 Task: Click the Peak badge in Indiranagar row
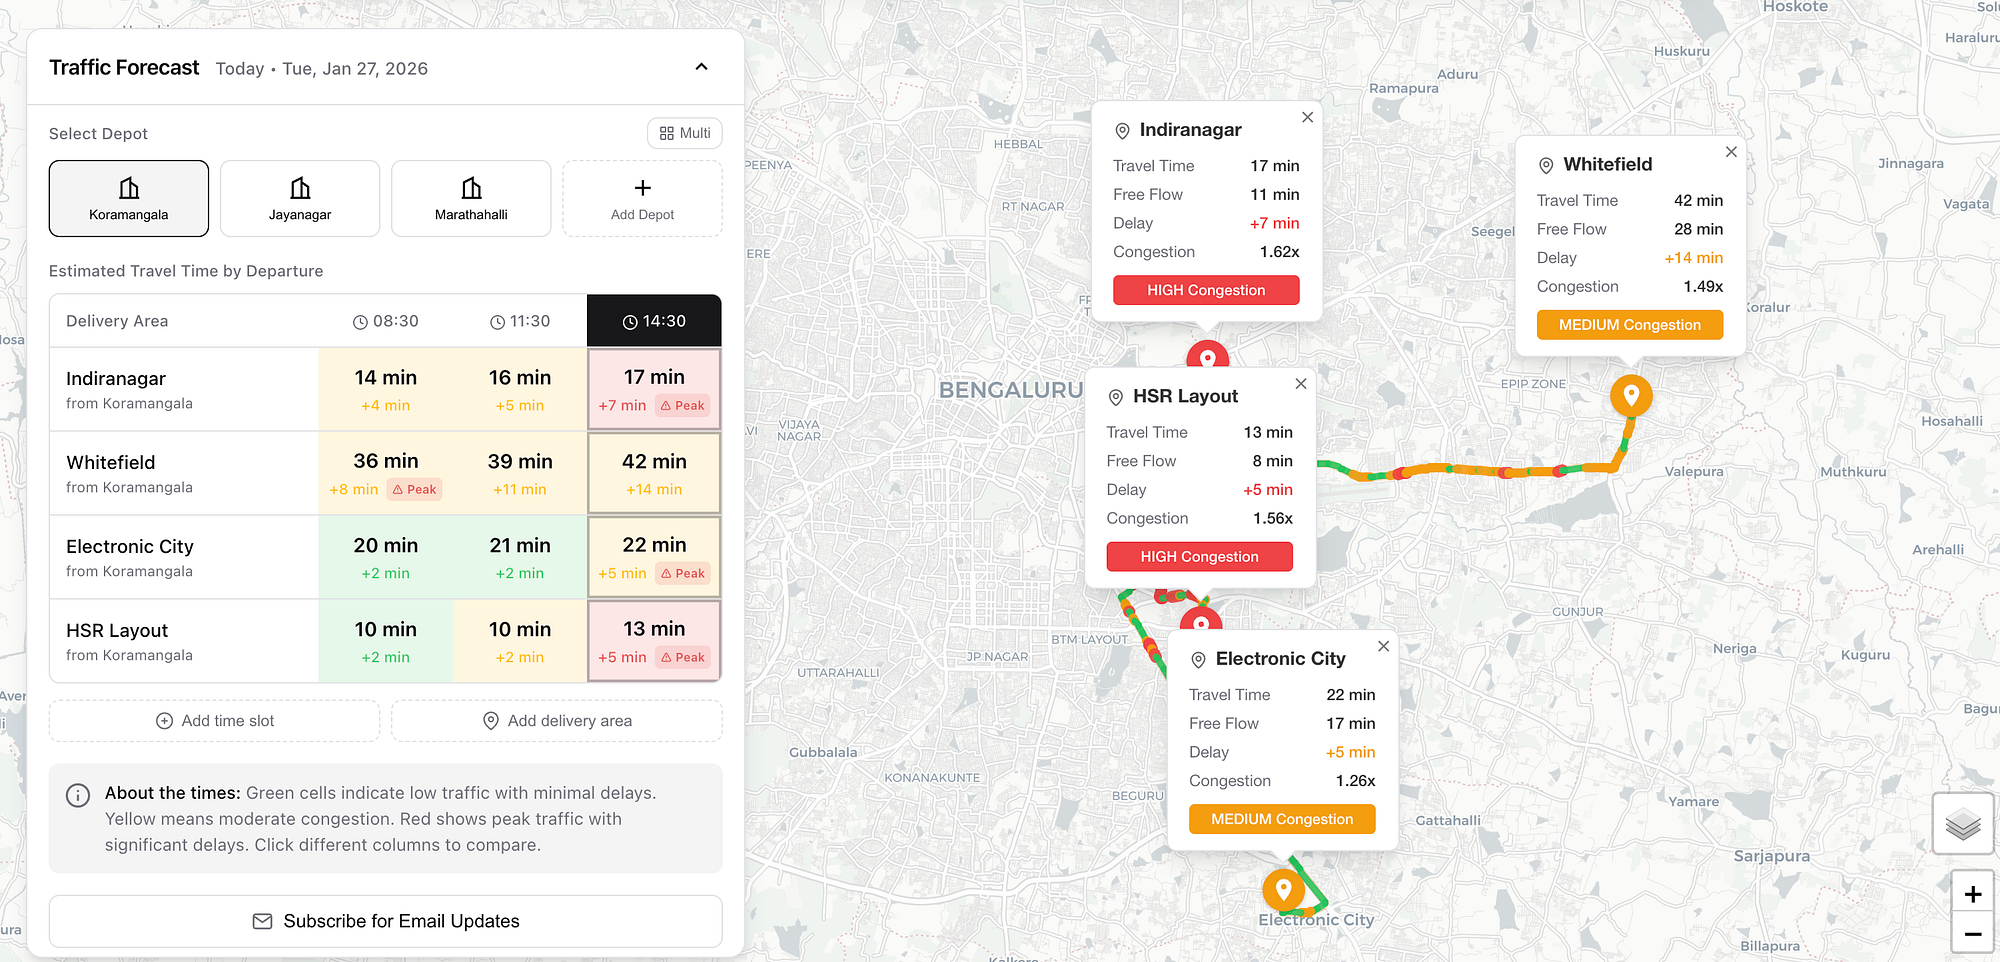point(682,406)
